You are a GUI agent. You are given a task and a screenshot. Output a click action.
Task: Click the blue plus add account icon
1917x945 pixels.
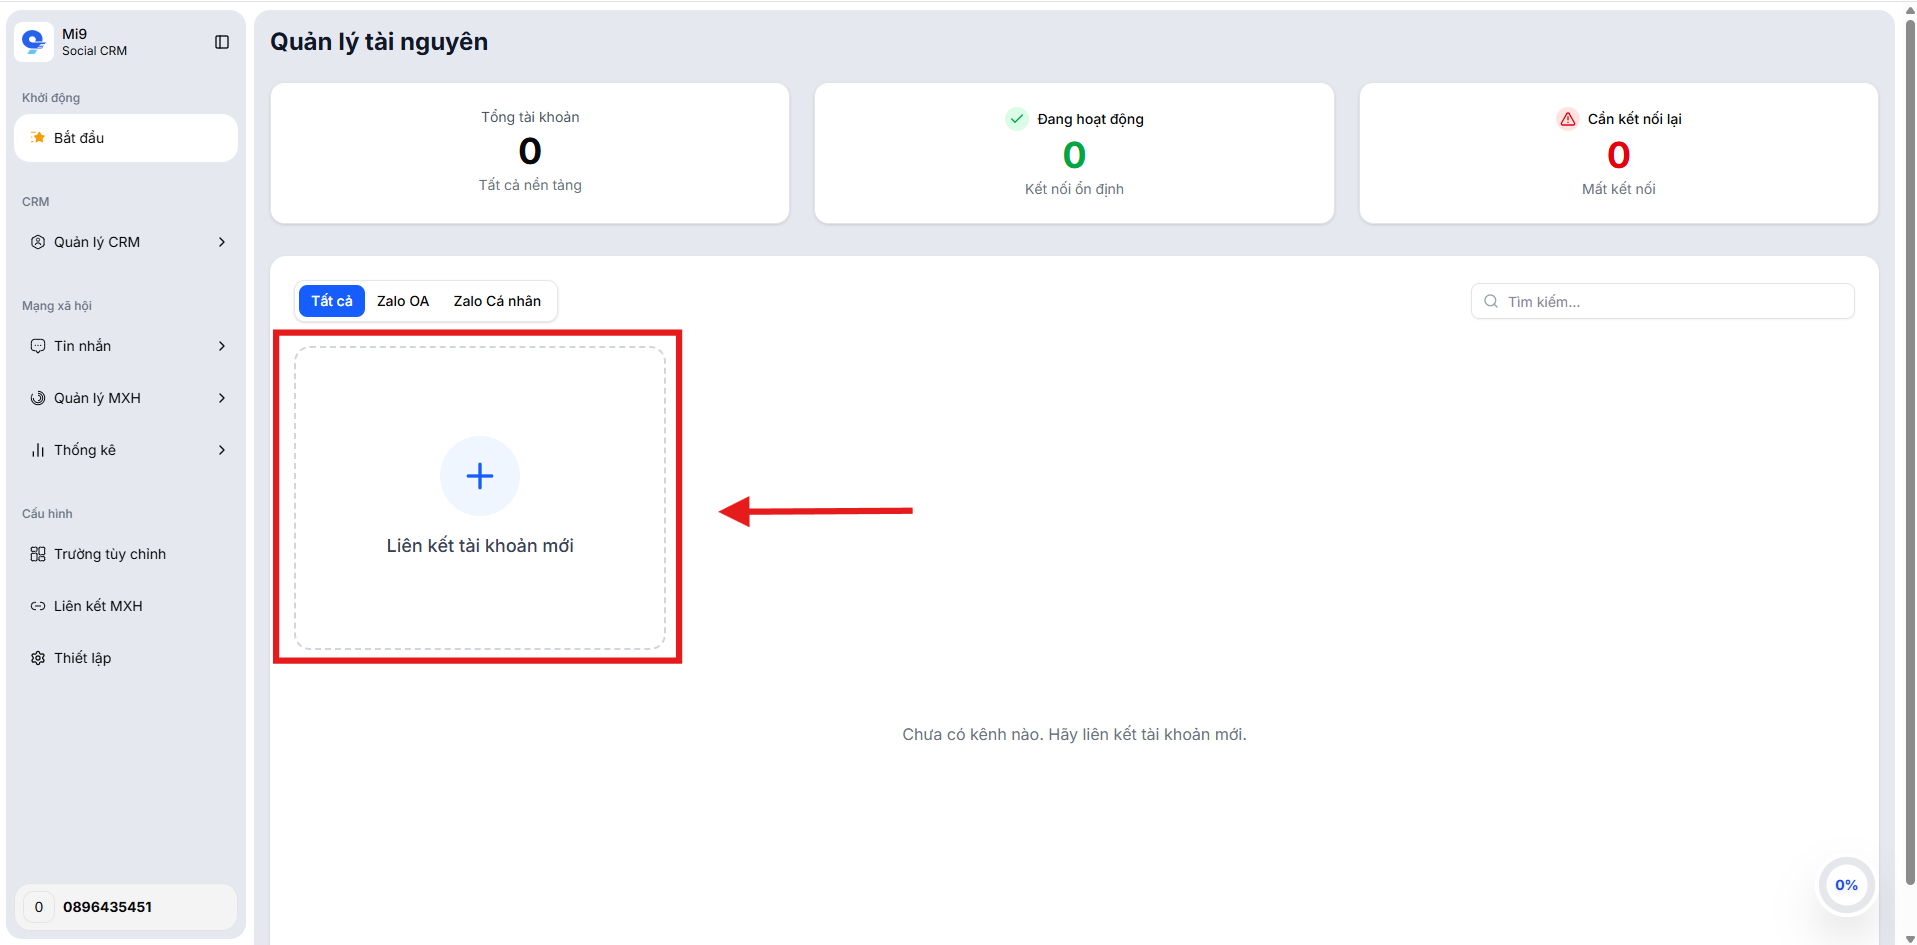(x=480, y=476)
